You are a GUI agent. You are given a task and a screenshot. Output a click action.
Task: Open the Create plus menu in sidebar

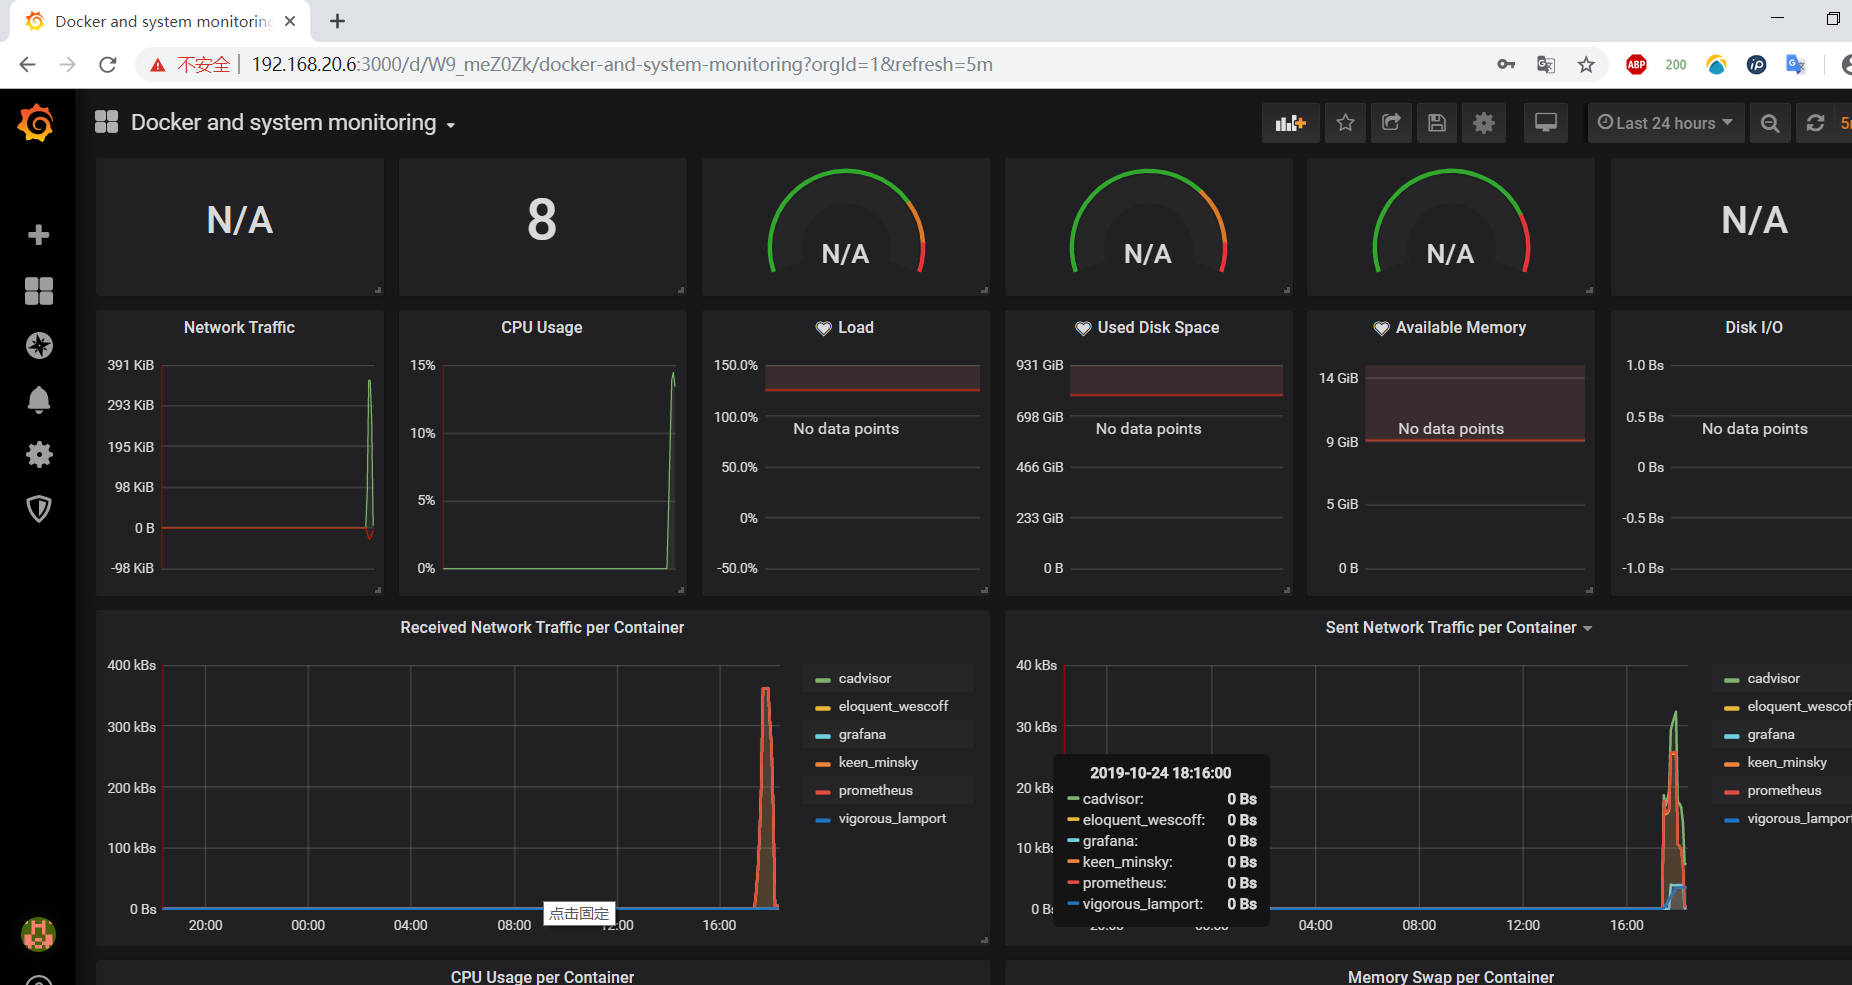[x=38, y=235]
